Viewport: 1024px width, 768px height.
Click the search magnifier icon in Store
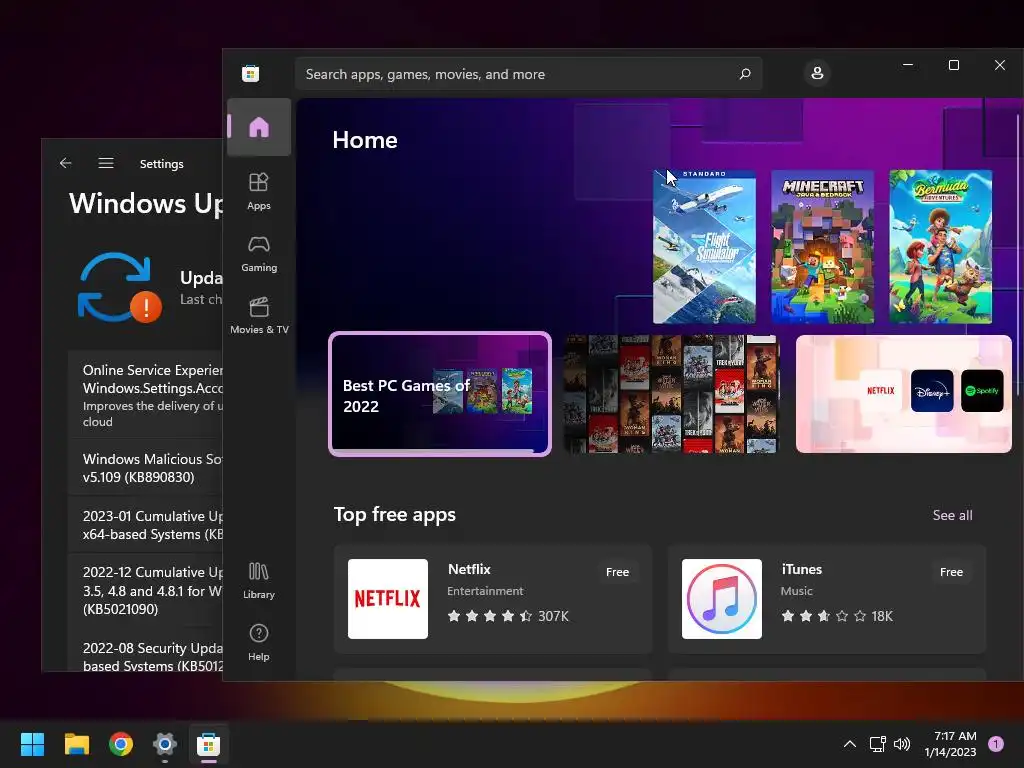coord(744,74)
